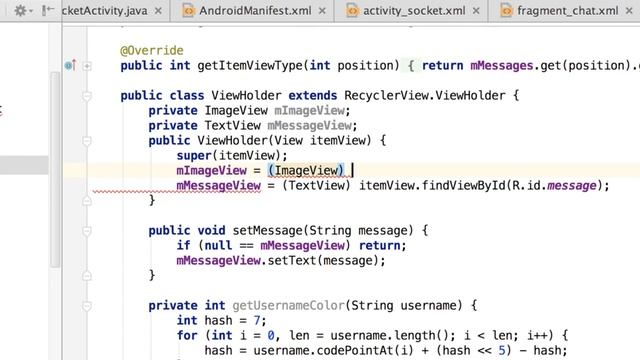Click username.length() in the for loop
Viewport: 640px width, 360px height.
[x=390, y=336]
